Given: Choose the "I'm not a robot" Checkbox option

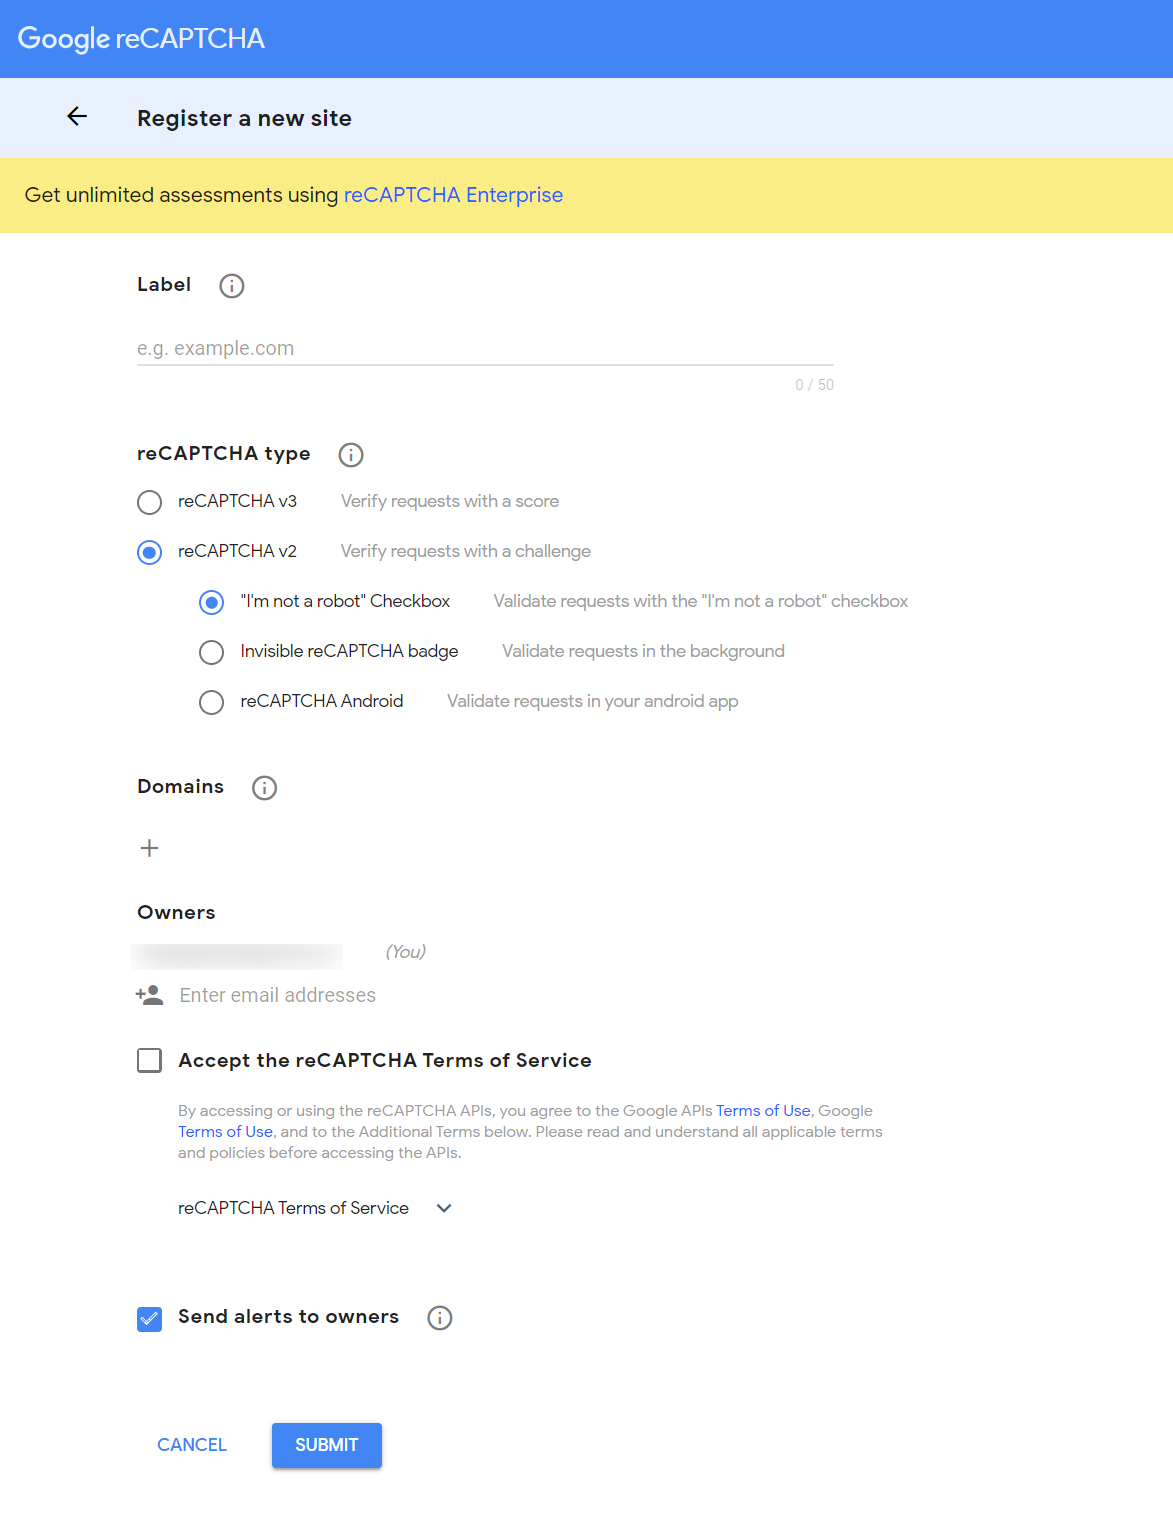Looking at the screenshot, I should (x=211, y=602).
